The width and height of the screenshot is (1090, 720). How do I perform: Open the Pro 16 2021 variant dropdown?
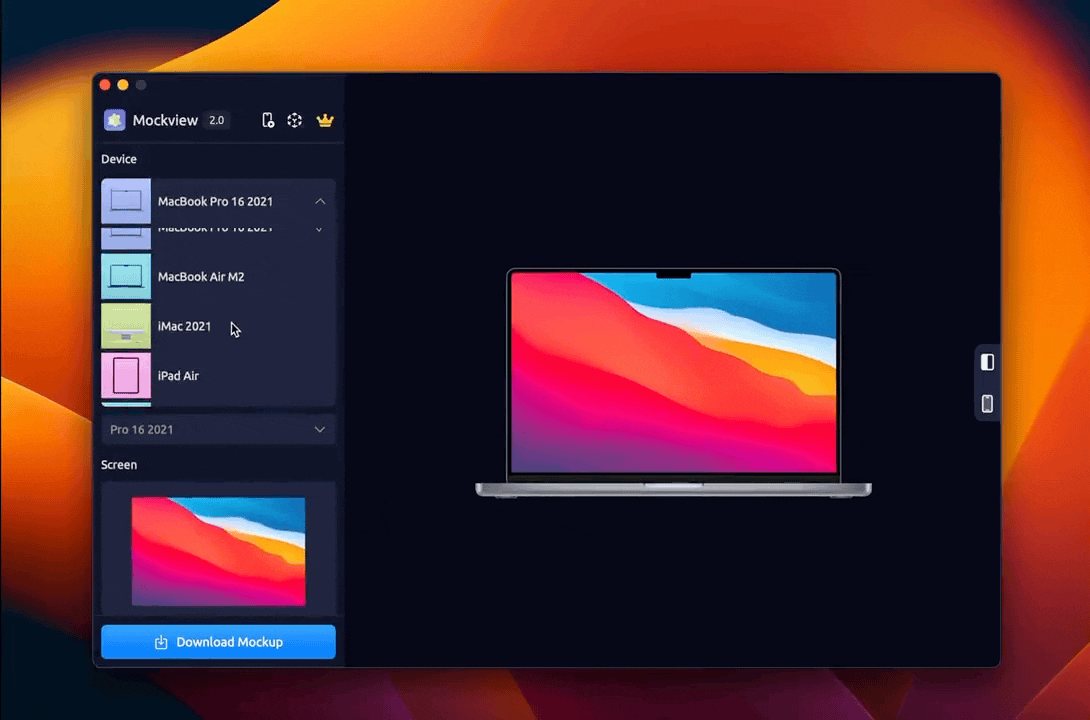pyautogui.click(x=218, y=429)
